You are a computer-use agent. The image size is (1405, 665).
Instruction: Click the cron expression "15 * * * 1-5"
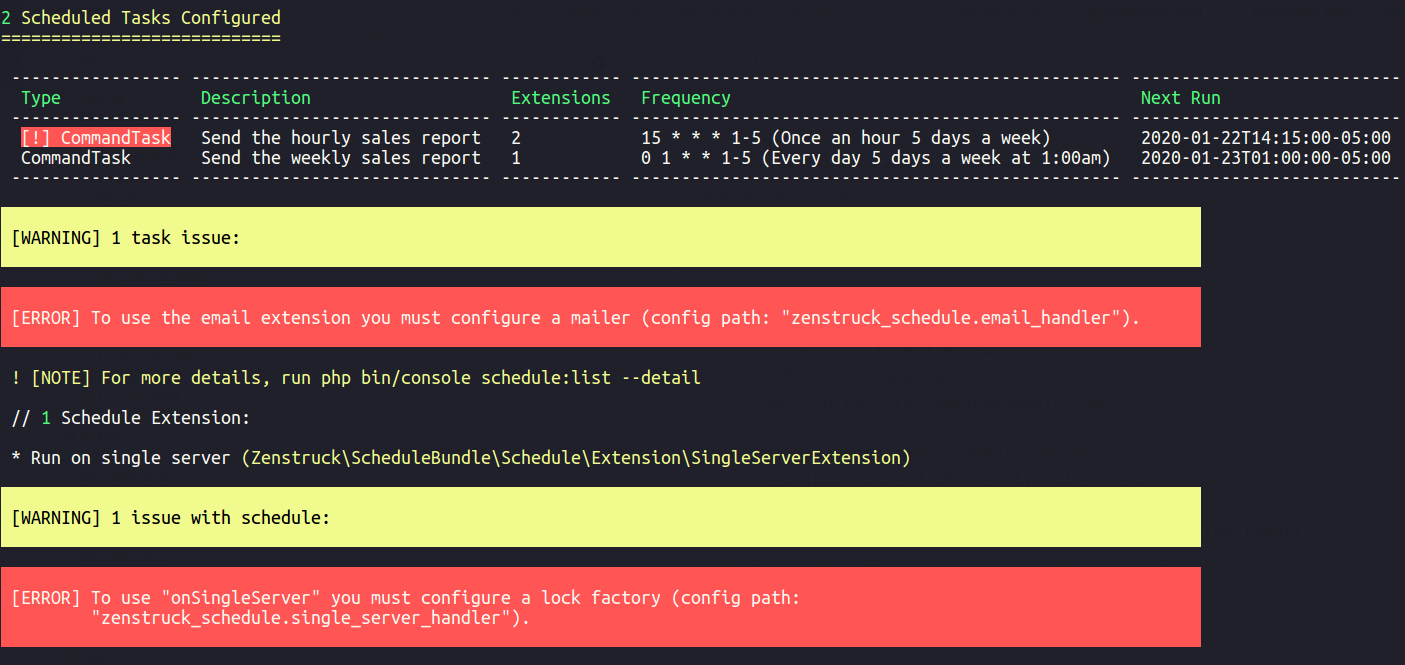click(x=701, y=138)
